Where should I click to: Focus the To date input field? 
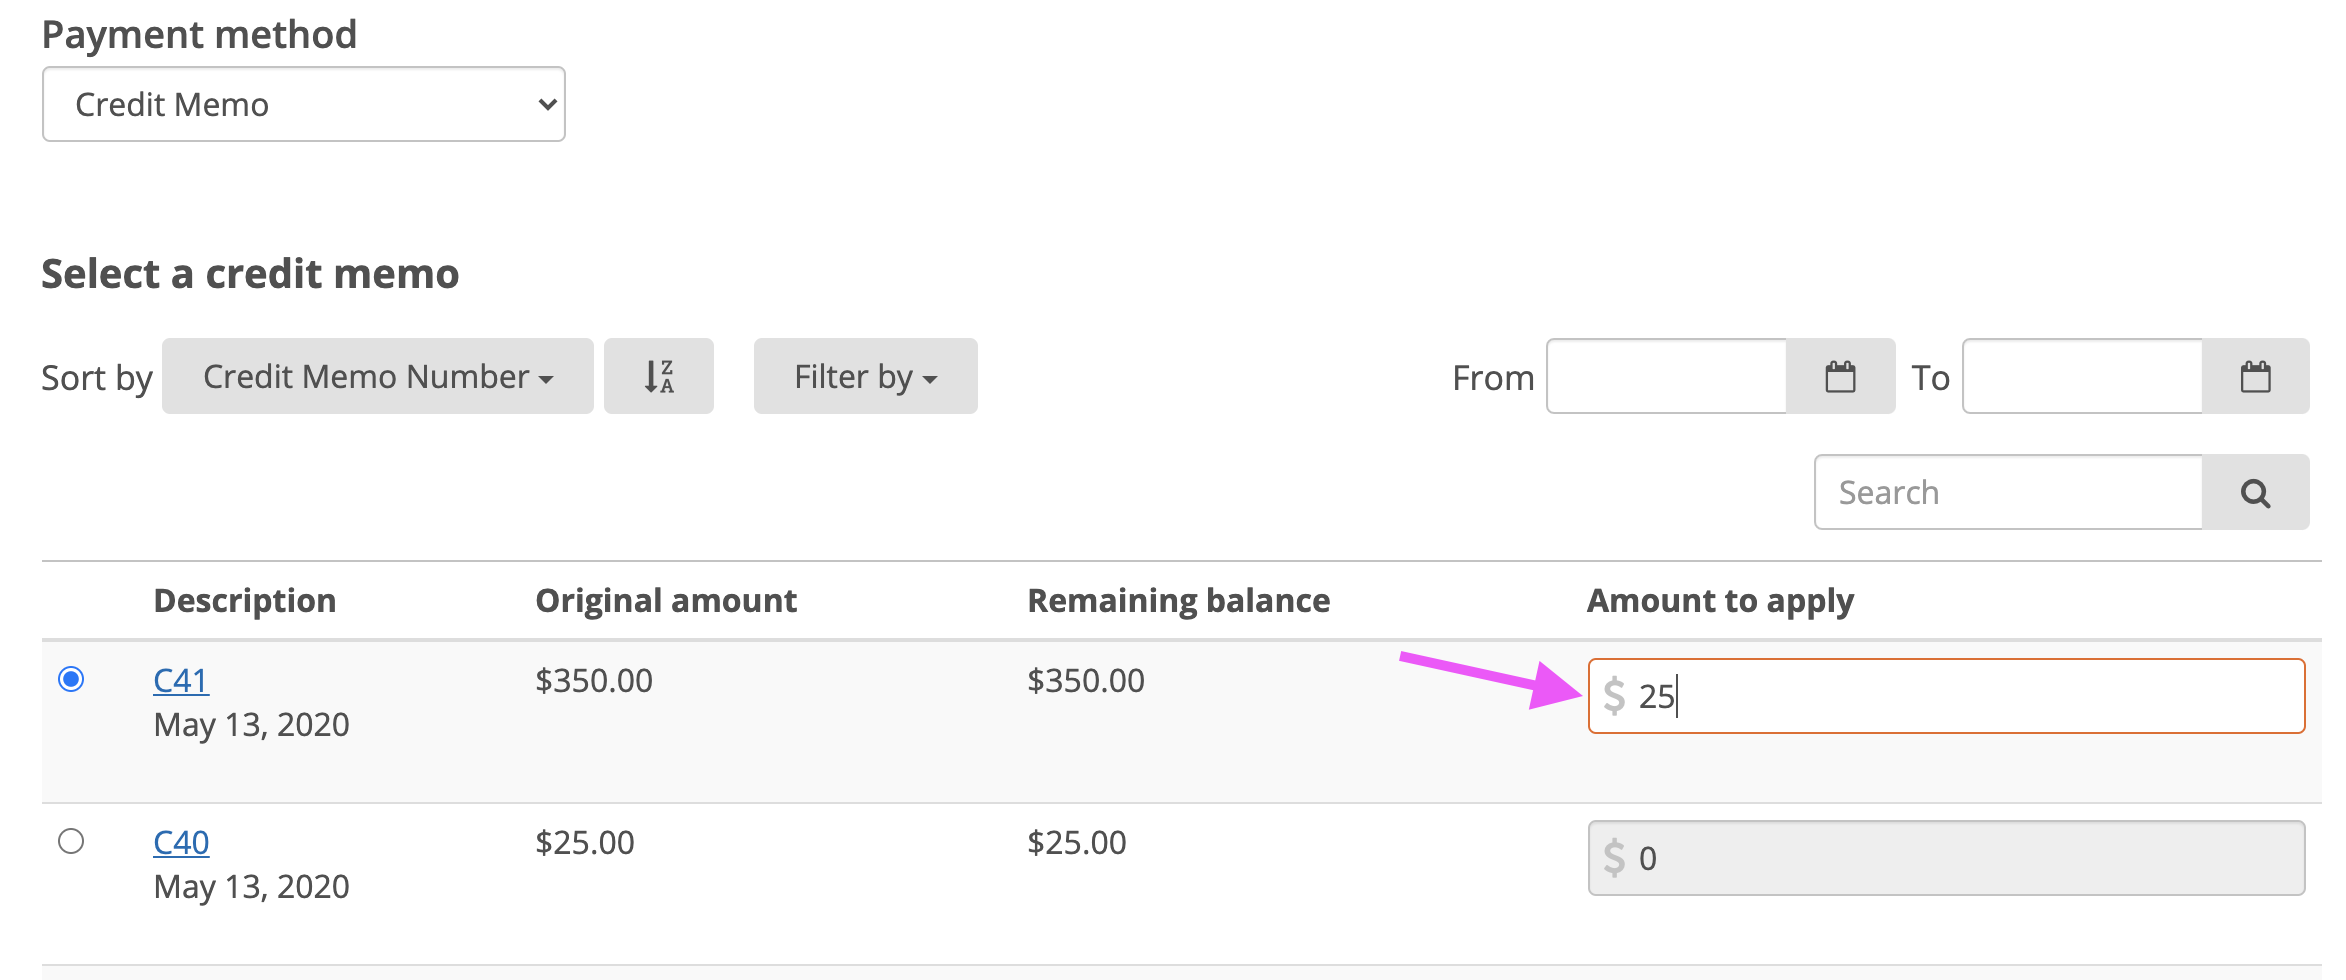click(2082, 376)
